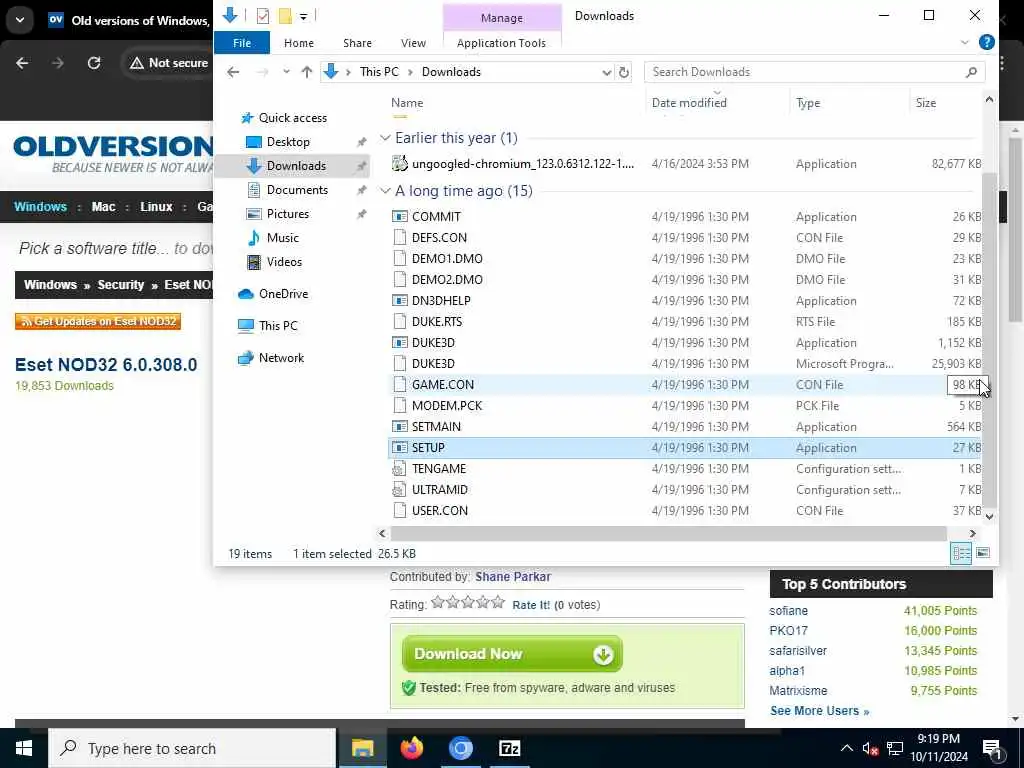Collapse the A long time ago group

point(385,191)
